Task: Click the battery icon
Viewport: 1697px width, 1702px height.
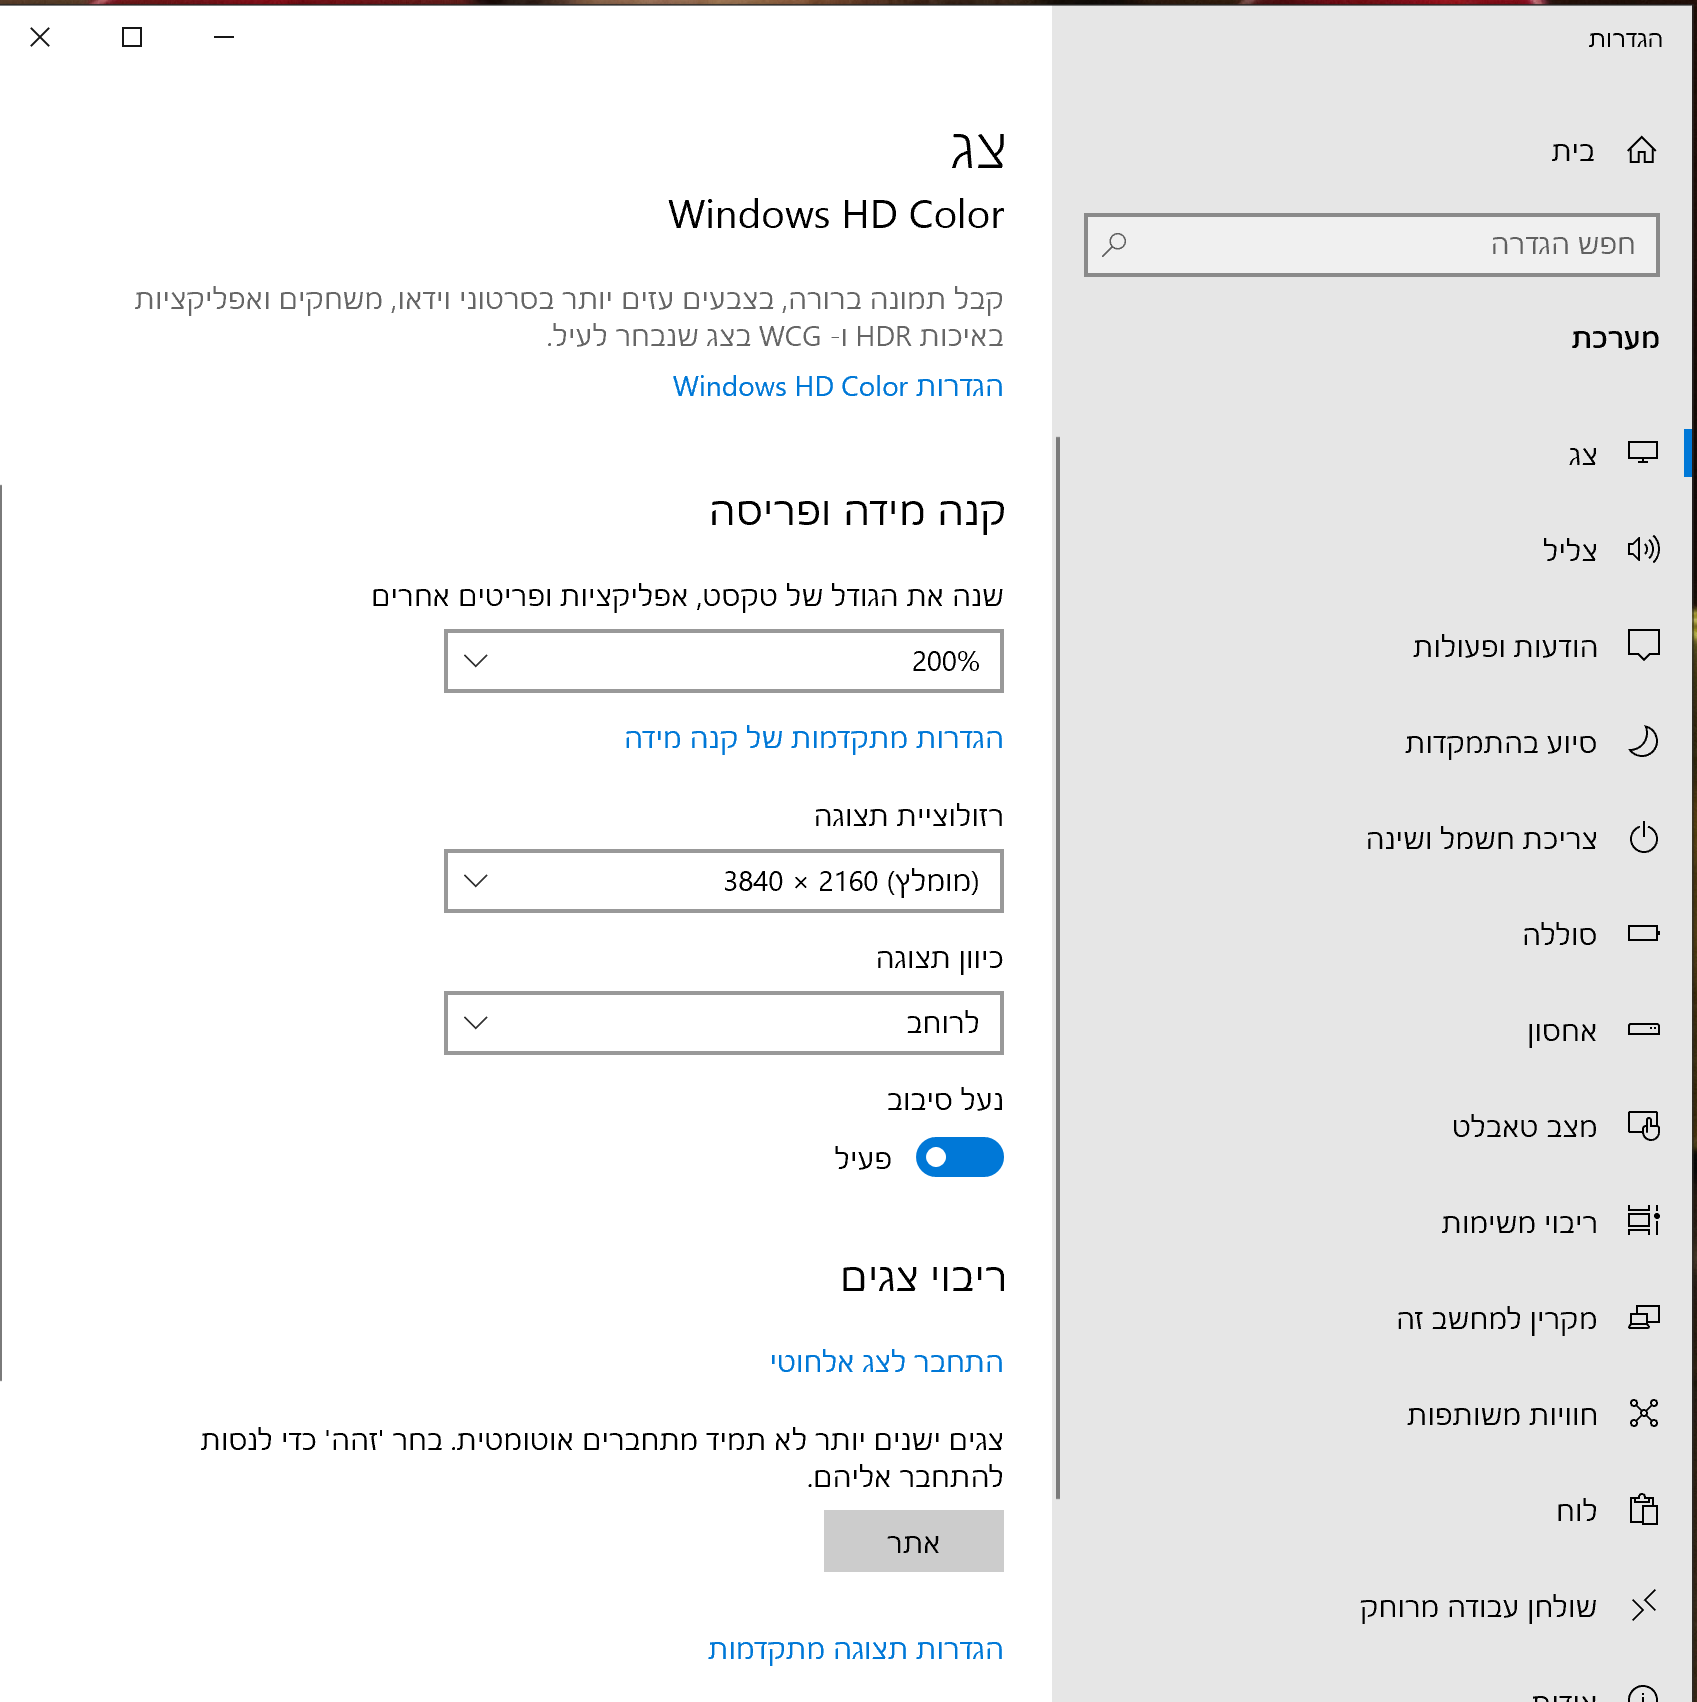Action: (x=1643, y=933)
